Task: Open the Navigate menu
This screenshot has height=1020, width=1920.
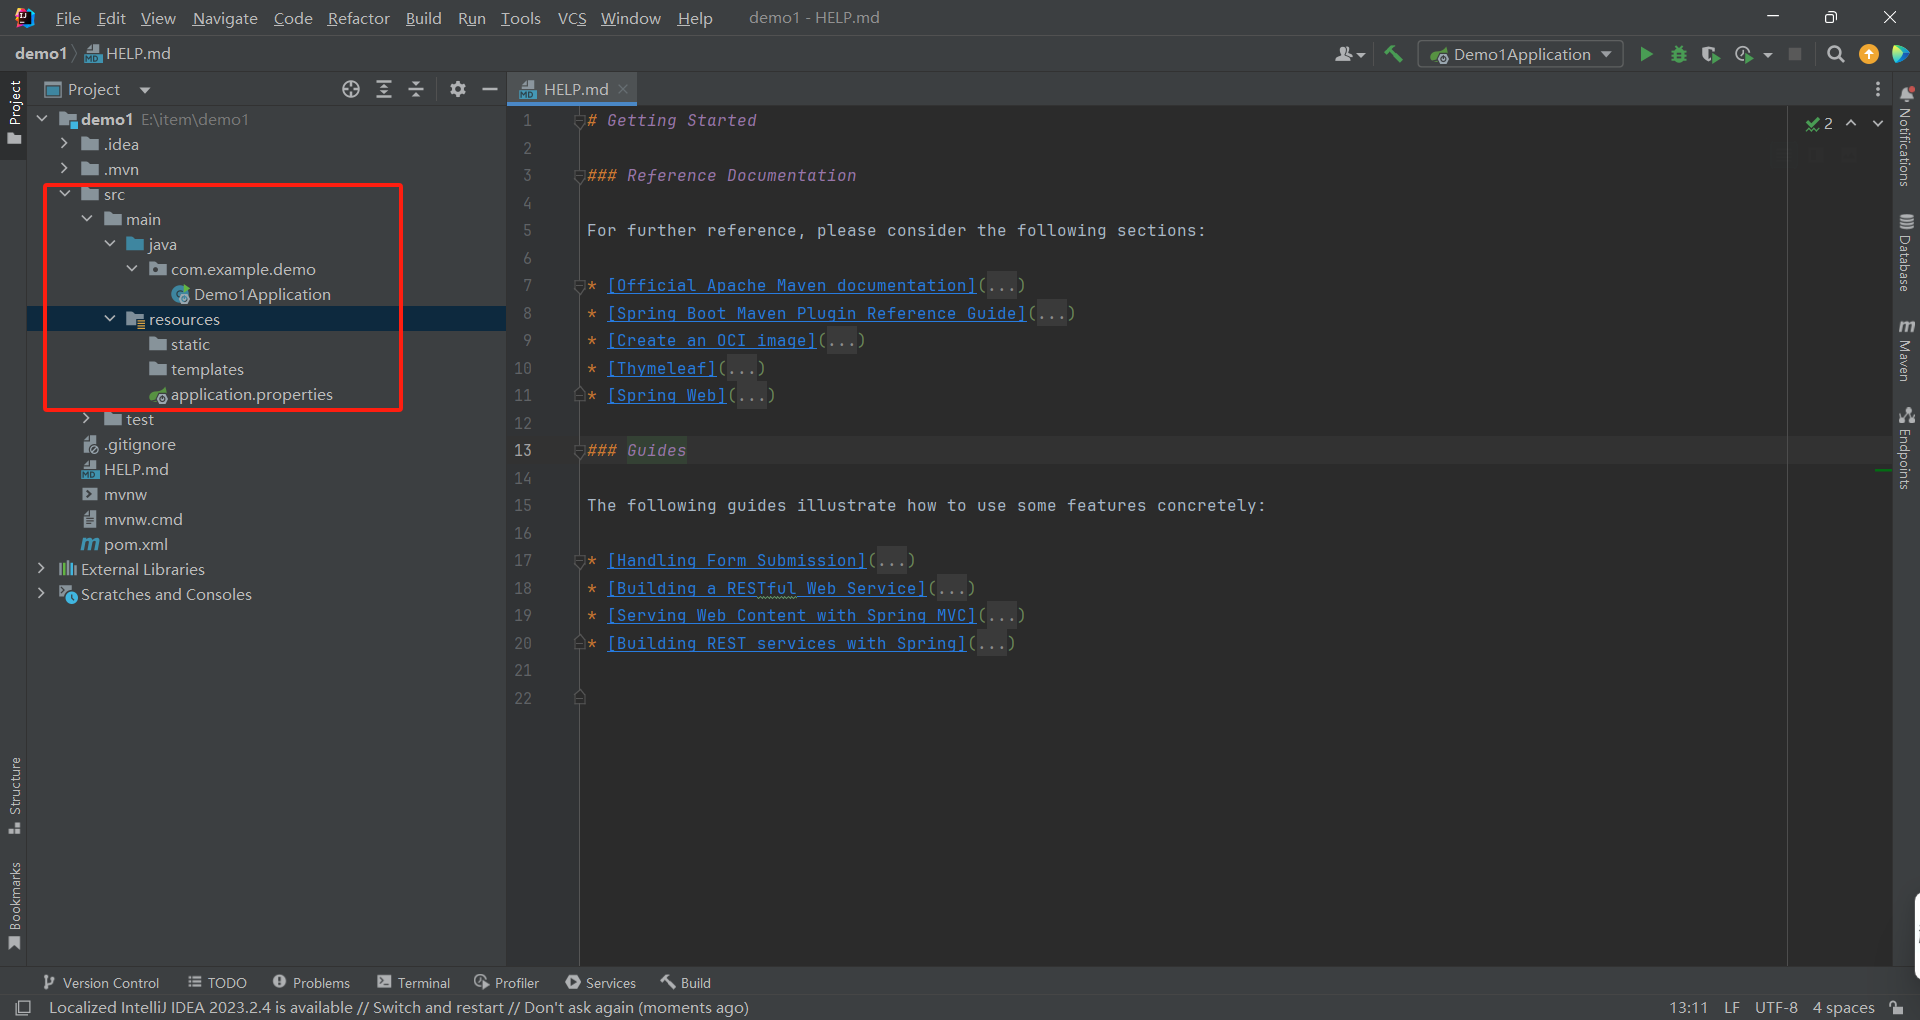Action: click(x=225, y=18)
